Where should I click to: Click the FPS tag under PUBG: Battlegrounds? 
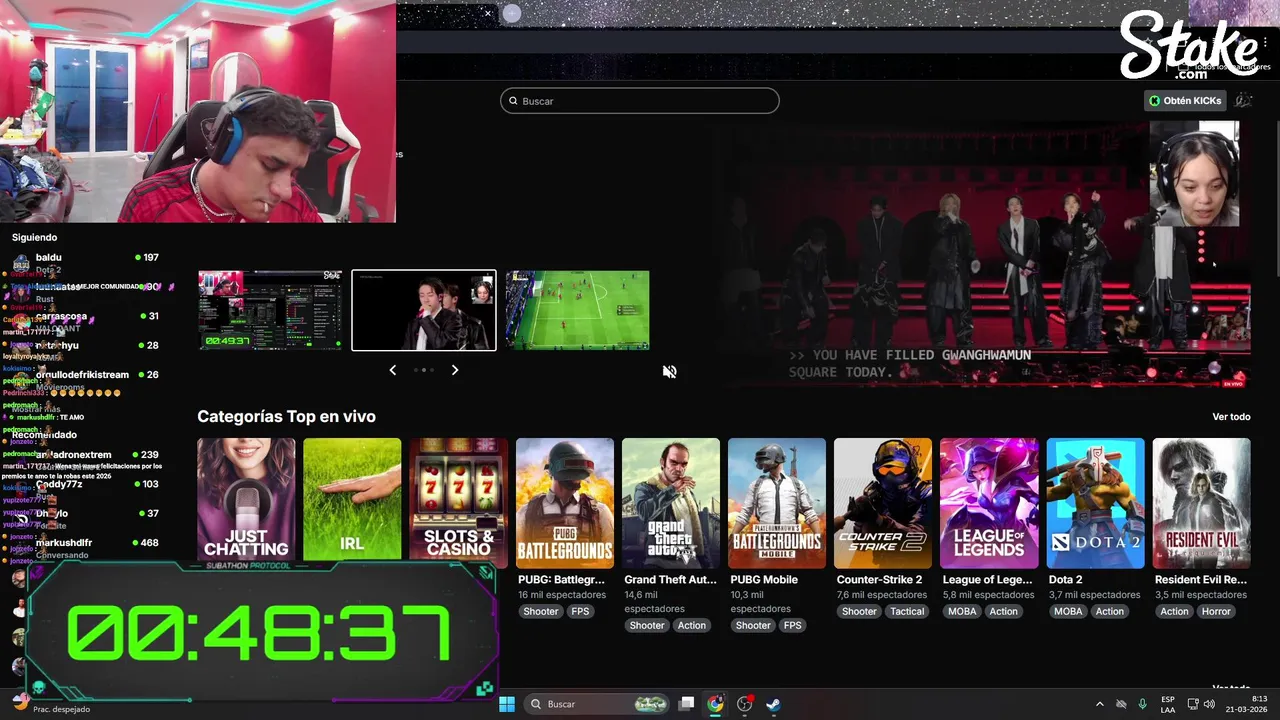pos(580,612)
